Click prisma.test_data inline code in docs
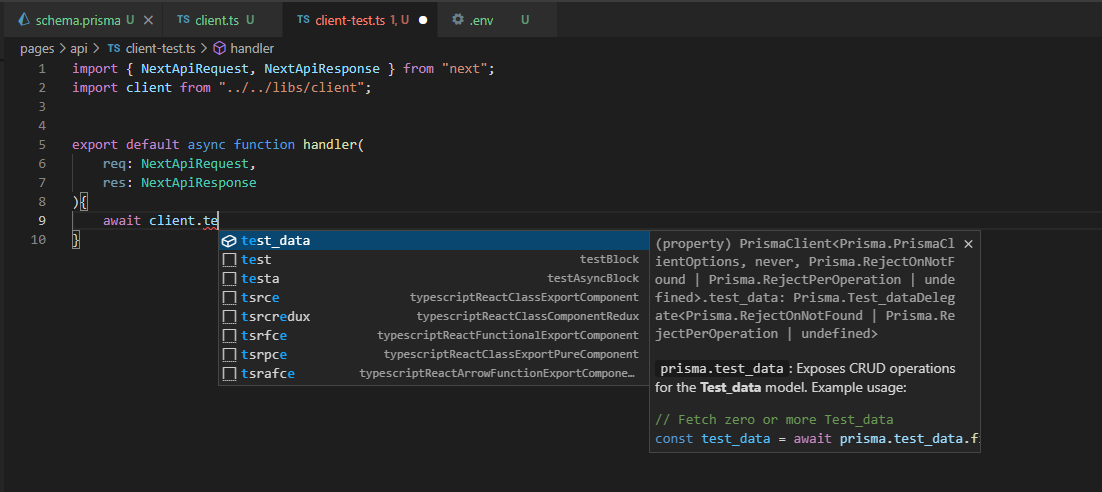 pos(722,368)
